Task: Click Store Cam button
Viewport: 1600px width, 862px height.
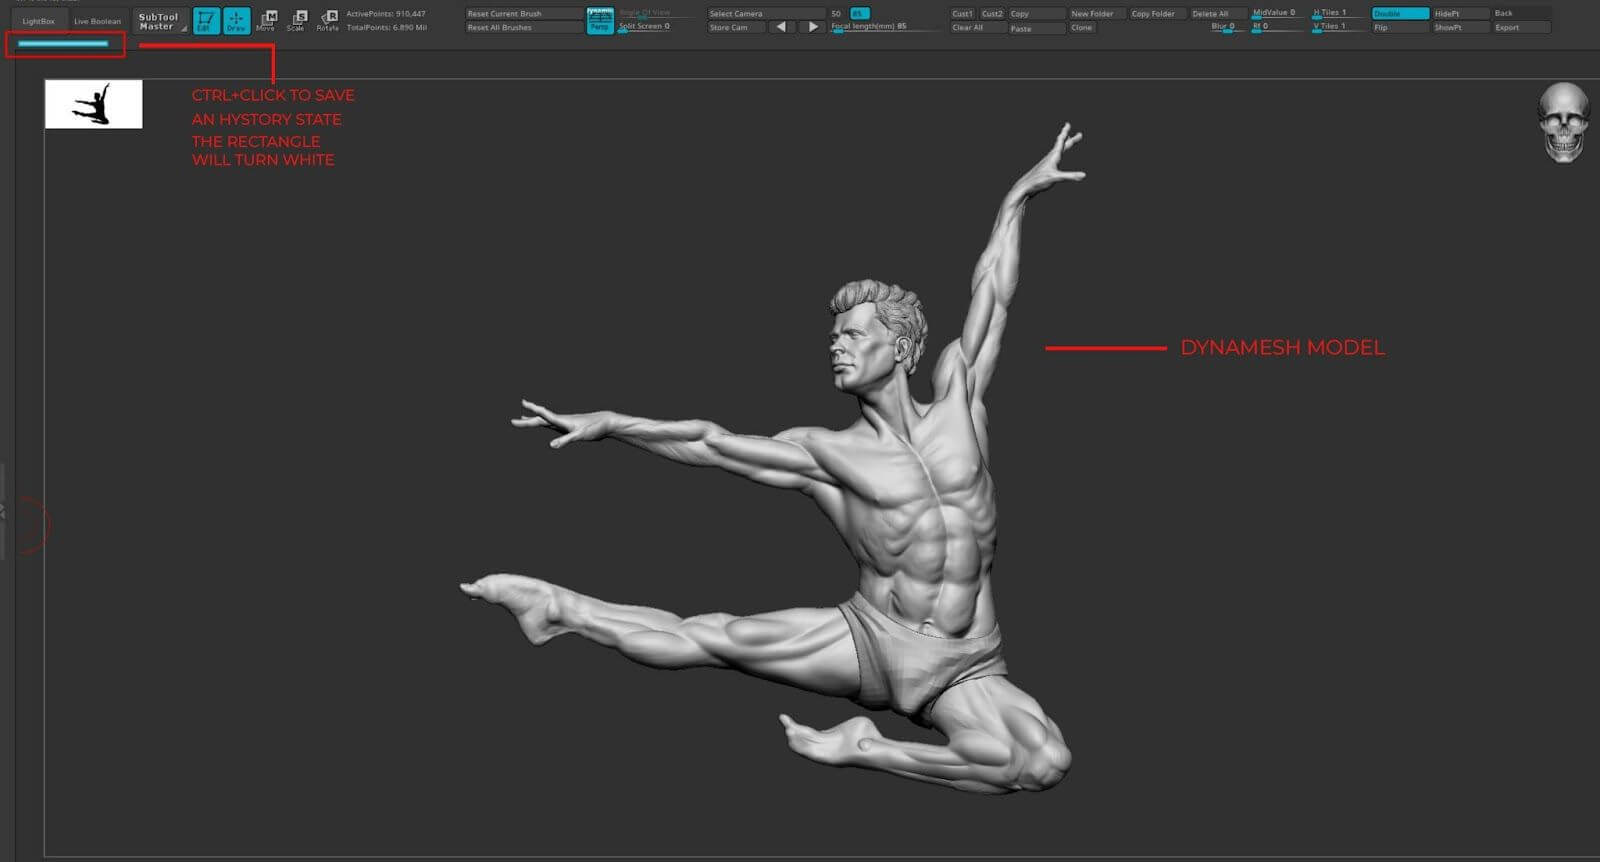Action: [x=736, y=27]
